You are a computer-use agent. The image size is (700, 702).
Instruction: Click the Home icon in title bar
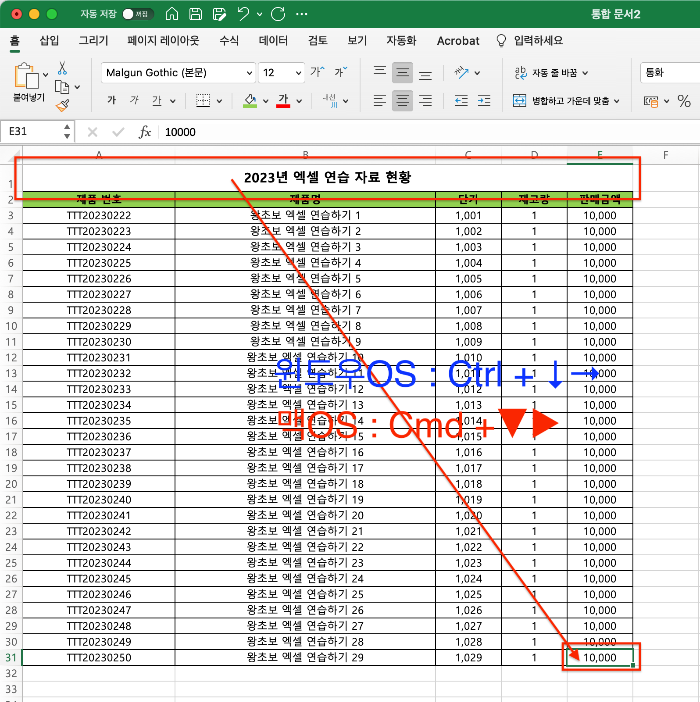coord(172,14)
